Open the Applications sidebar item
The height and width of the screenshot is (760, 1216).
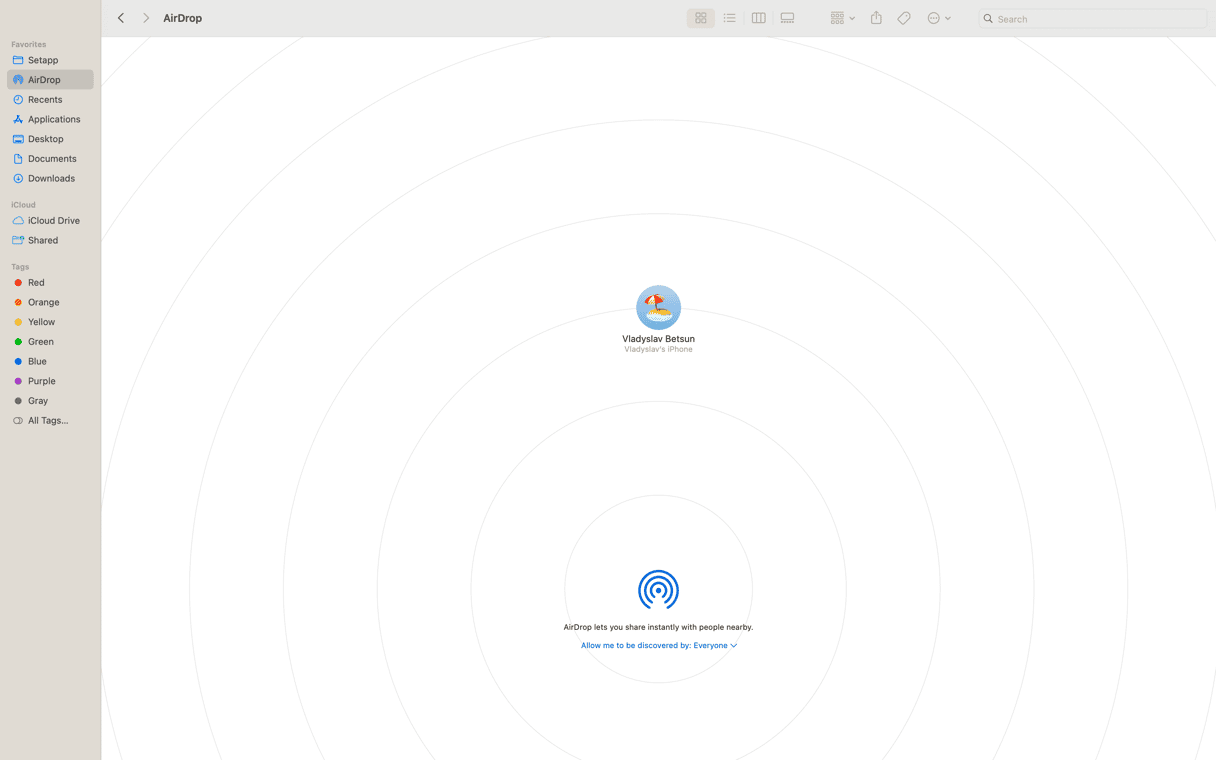point(53,119)
